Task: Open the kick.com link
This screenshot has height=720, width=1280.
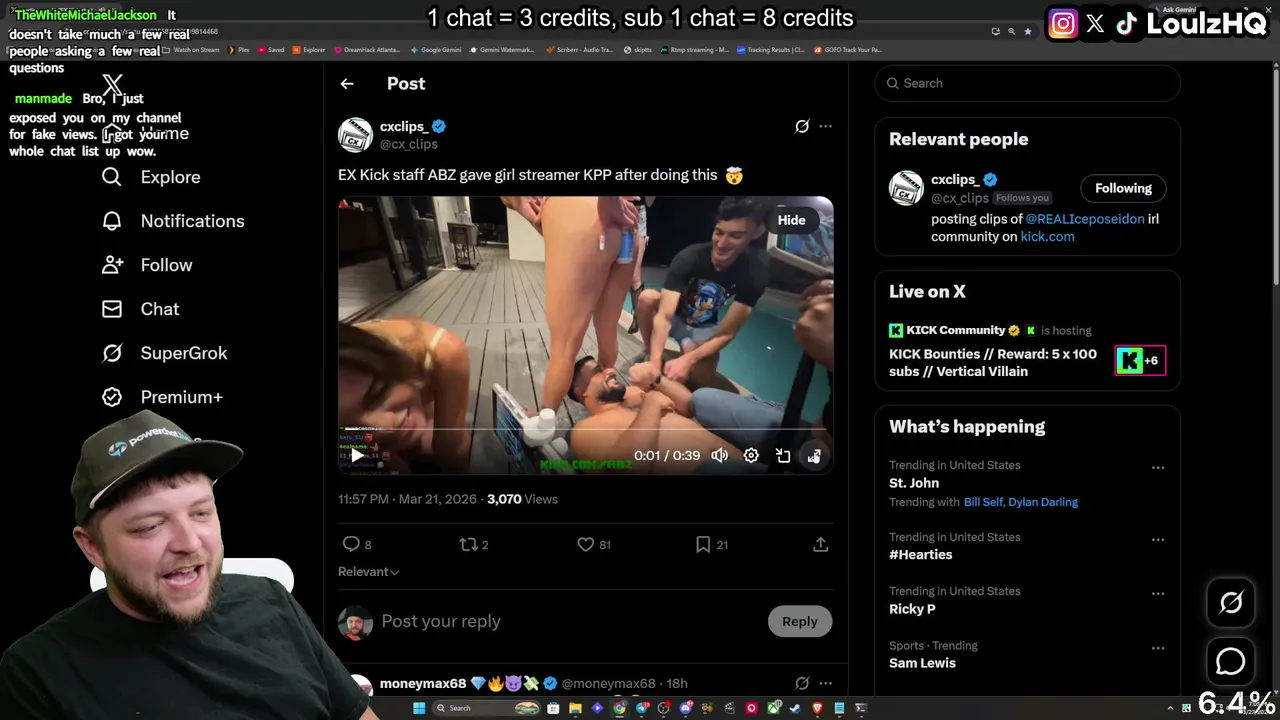Action: pos(1047,237)
